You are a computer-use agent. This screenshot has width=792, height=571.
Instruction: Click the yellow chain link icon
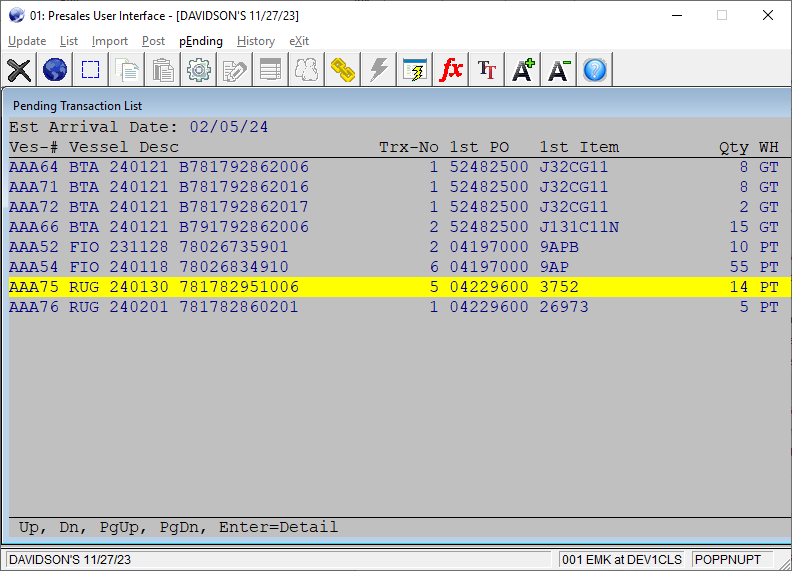[x=342, y=70]
